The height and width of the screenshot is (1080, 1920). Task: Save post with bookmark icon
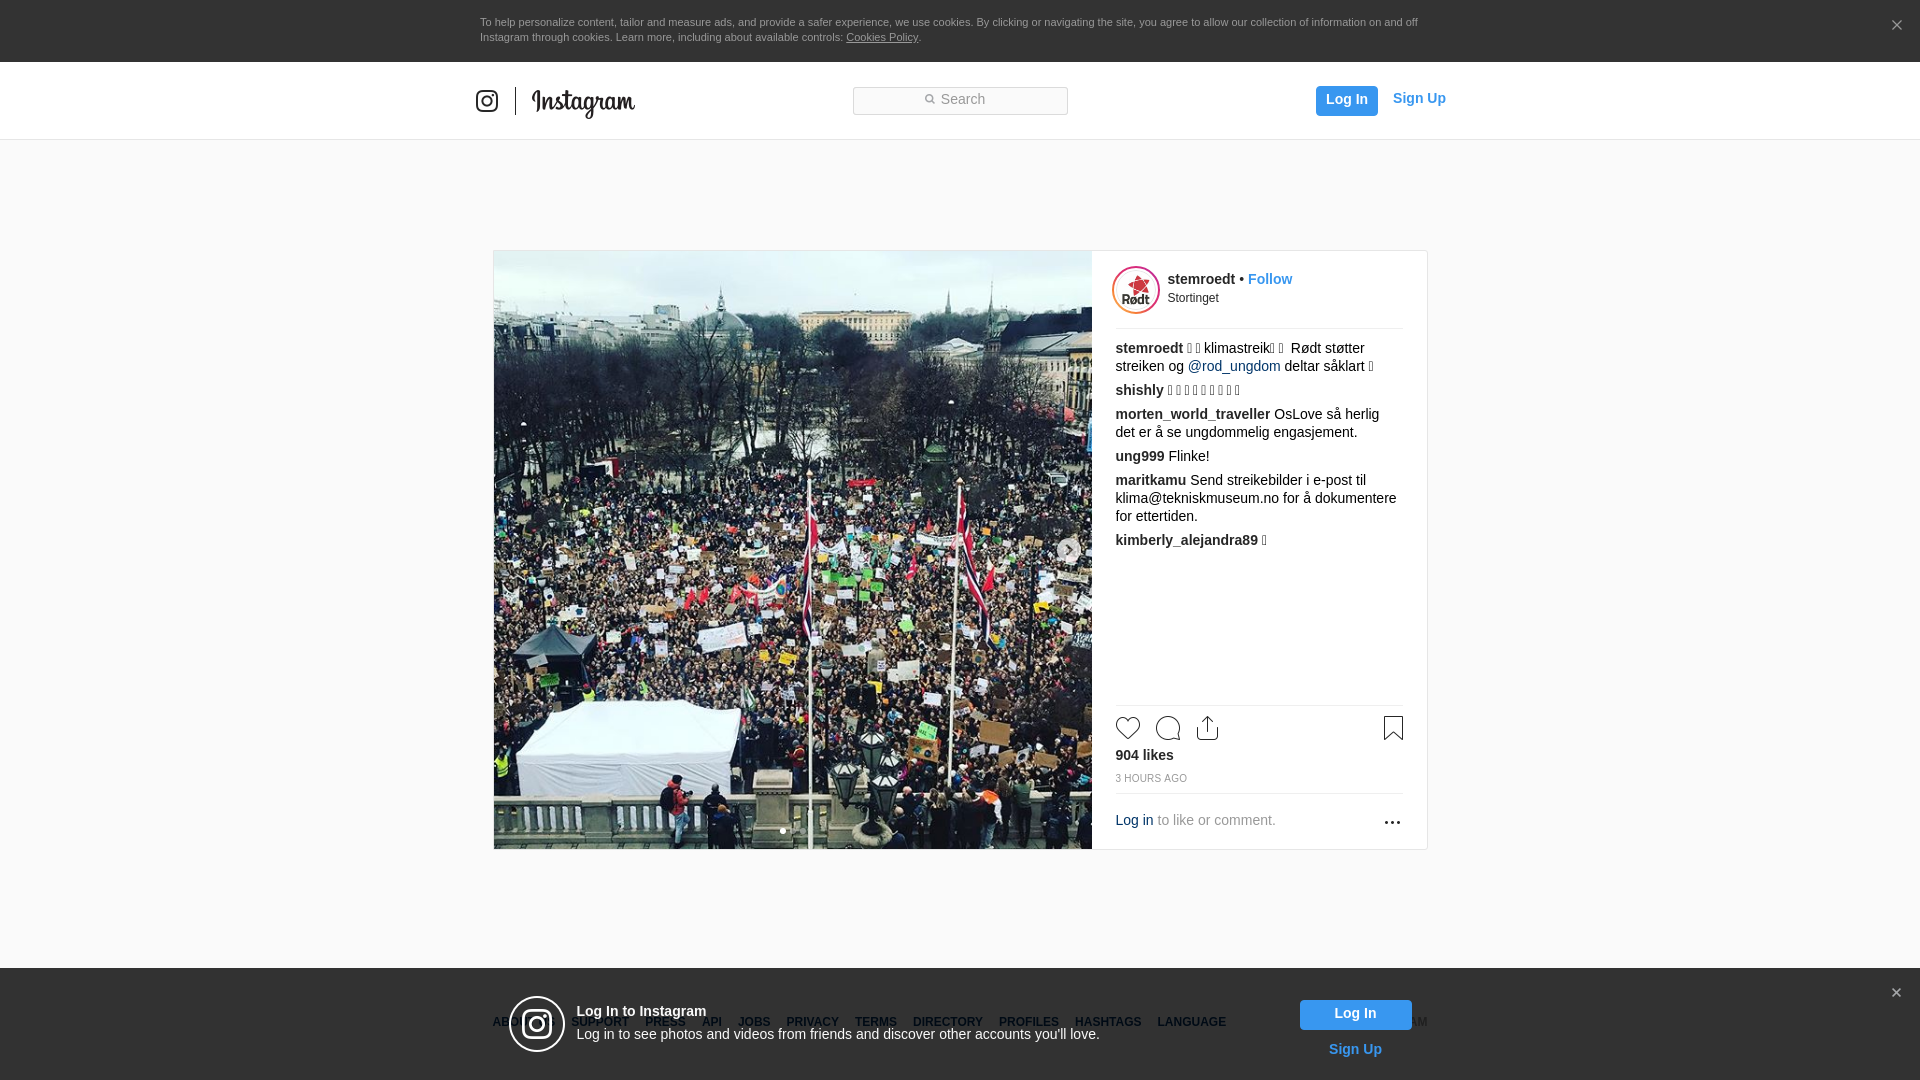tap(1393, 728)
